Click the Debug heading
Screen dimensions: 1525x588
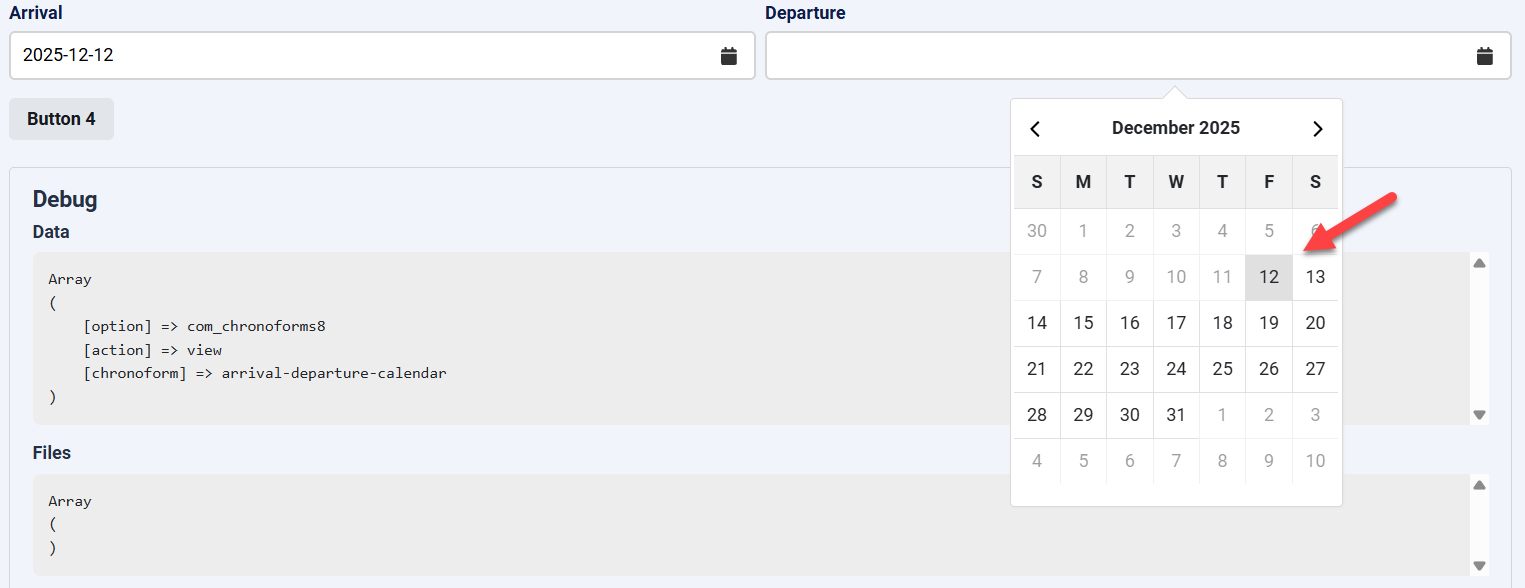point(64,199)
